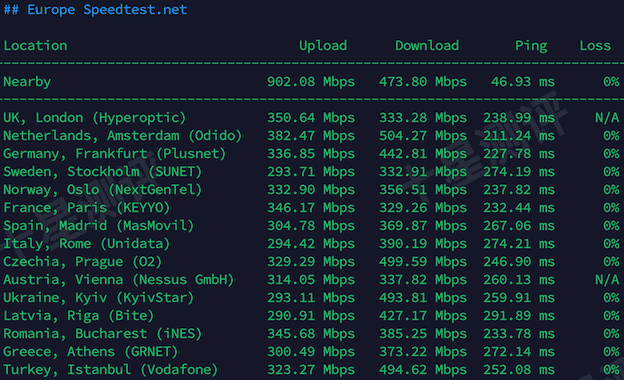Click the 'Nearby' row label

coord(27,82)
